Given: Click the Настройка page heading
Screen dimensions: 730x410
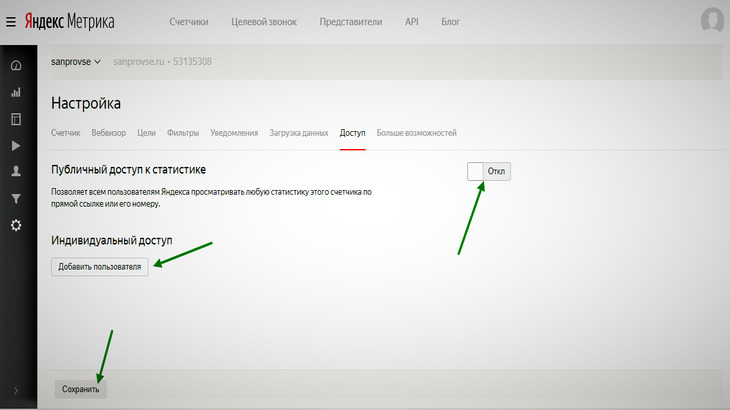Looking at the screenshot, I should point(86,103).
